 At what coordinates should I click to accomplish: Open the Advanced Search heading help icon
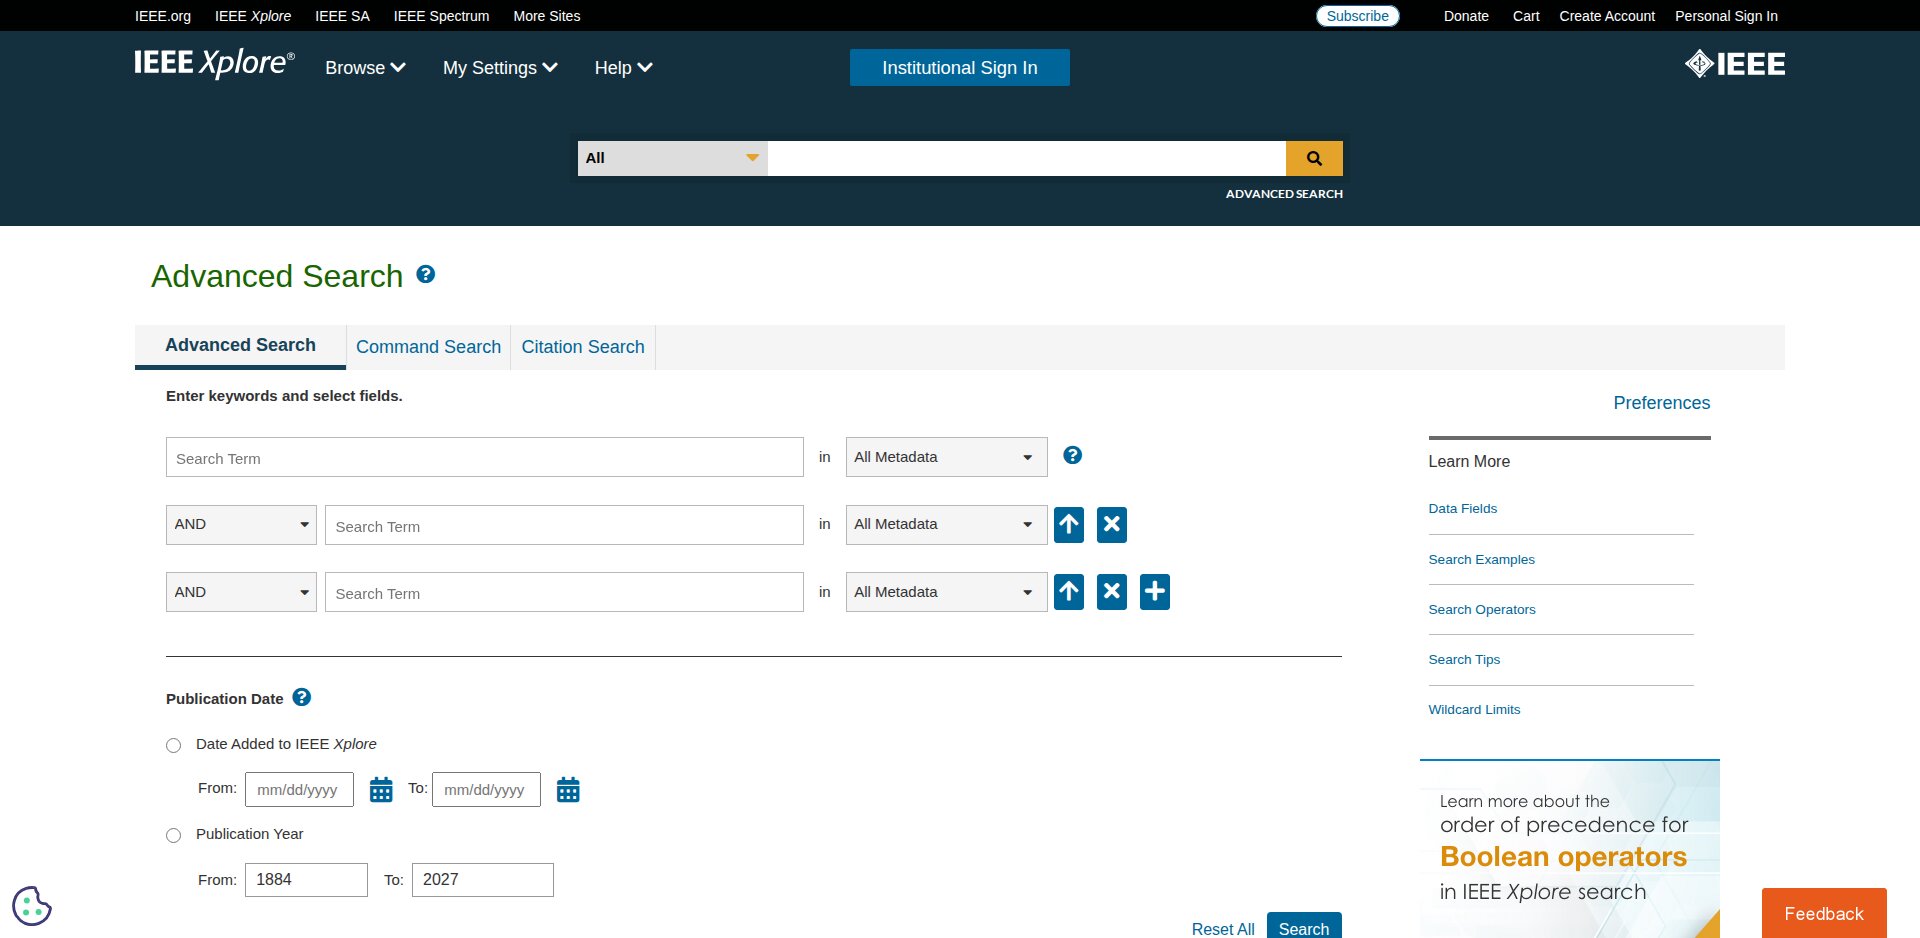point(426,274)
